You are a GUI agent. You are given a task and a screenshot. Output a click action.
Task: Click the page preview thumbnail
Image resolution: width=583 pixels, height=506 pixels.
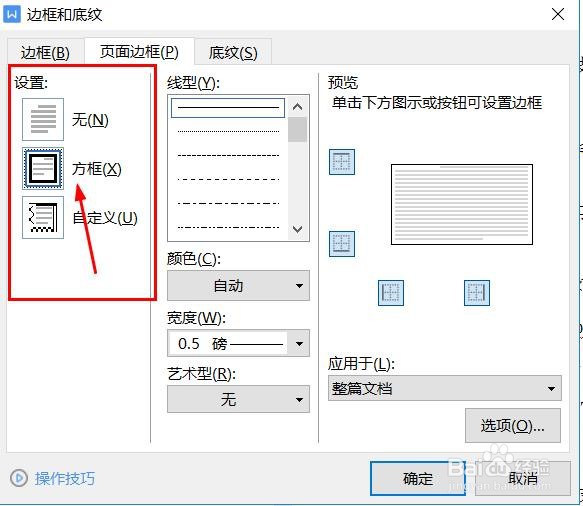462,204
